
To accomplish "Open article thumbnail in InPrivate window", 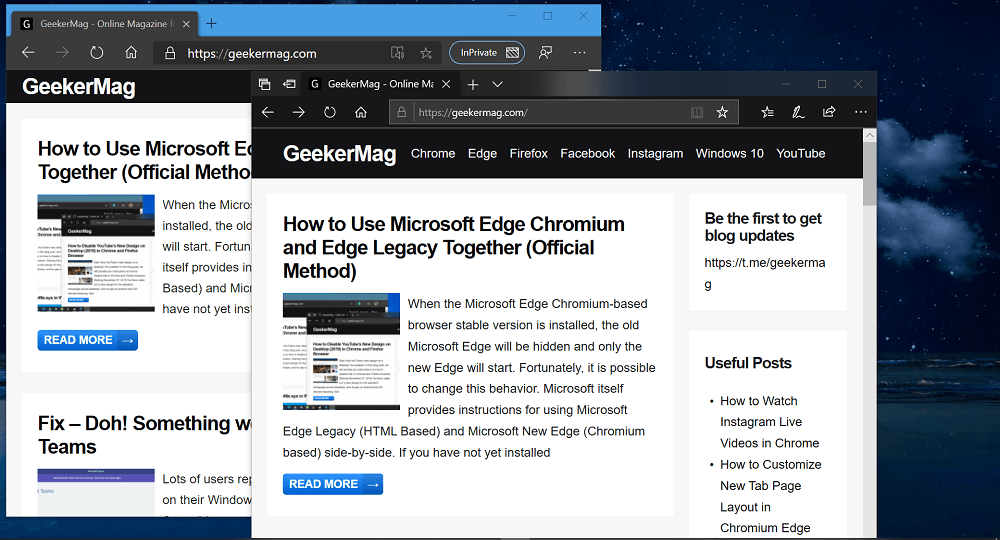I will tap(96, 253).
